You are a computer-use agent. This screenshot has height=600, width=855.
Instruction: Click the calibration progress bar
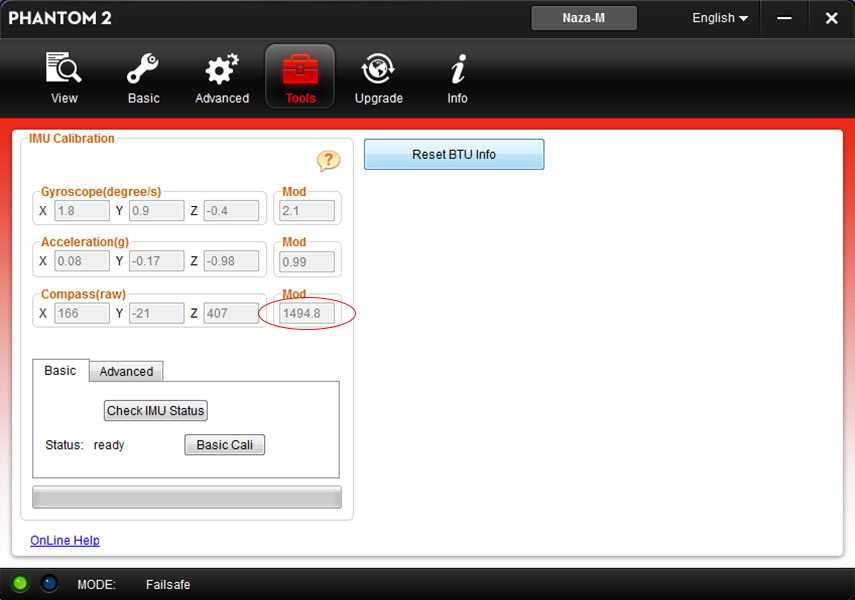(187, 497)
